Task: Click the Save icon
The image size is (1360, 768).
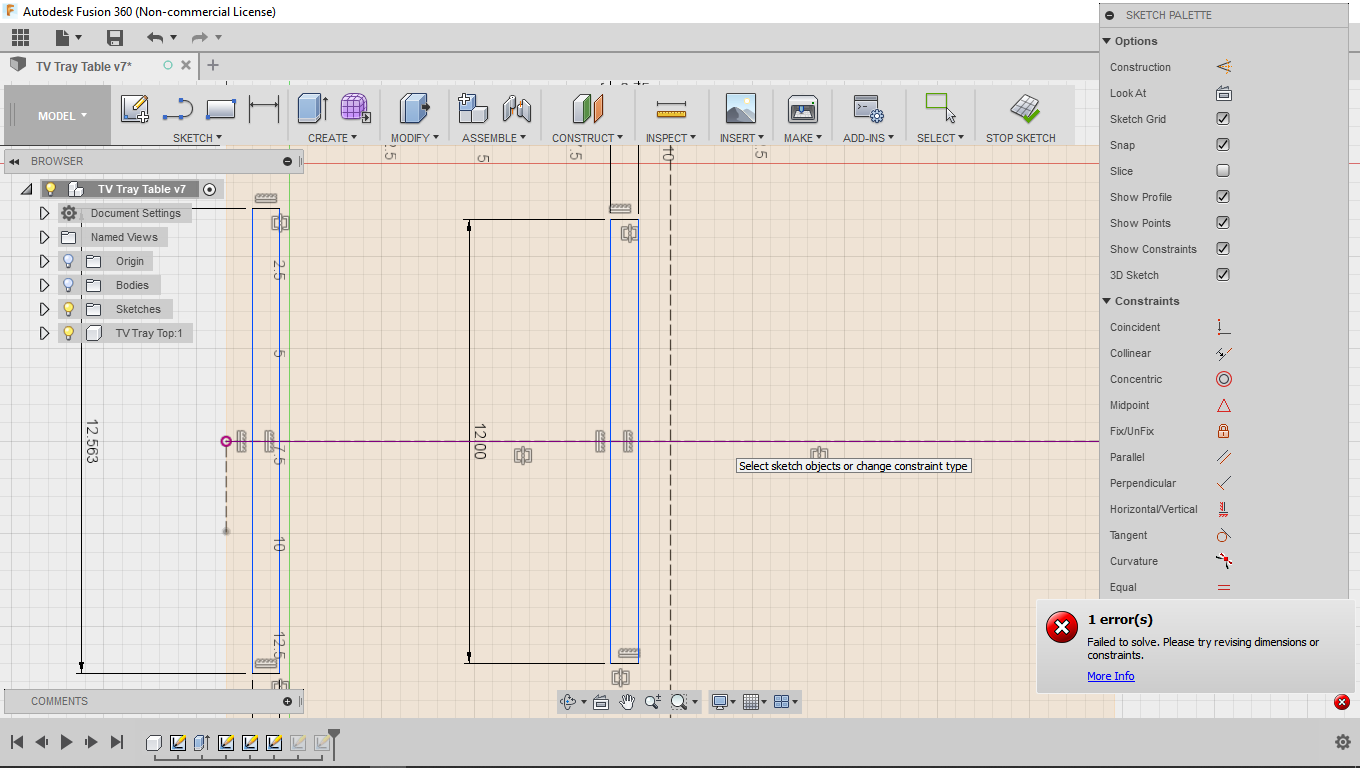Action: (114, 37)
